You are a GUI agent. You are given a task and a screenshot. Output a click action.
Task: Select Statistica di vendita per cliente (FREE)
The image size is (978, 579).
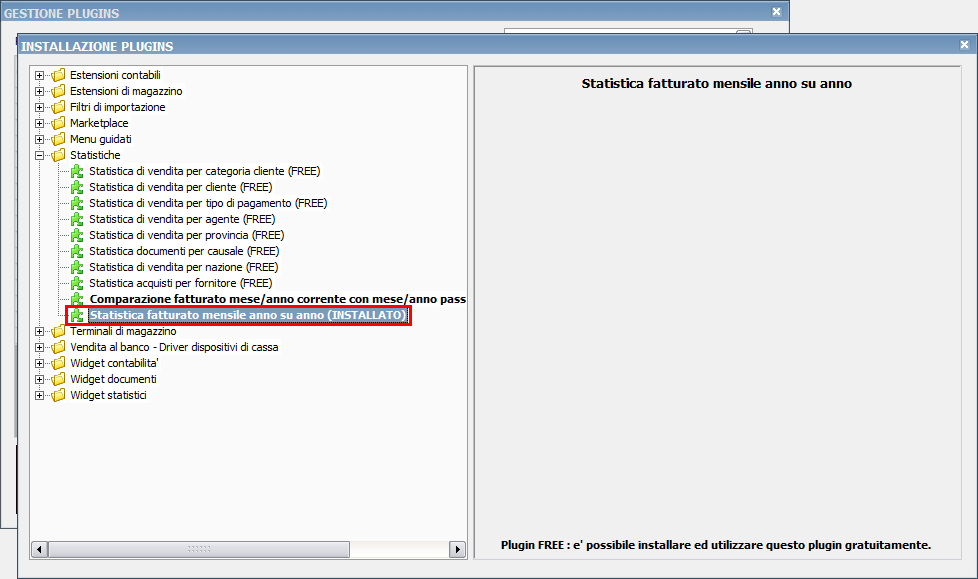pos(181,187)
